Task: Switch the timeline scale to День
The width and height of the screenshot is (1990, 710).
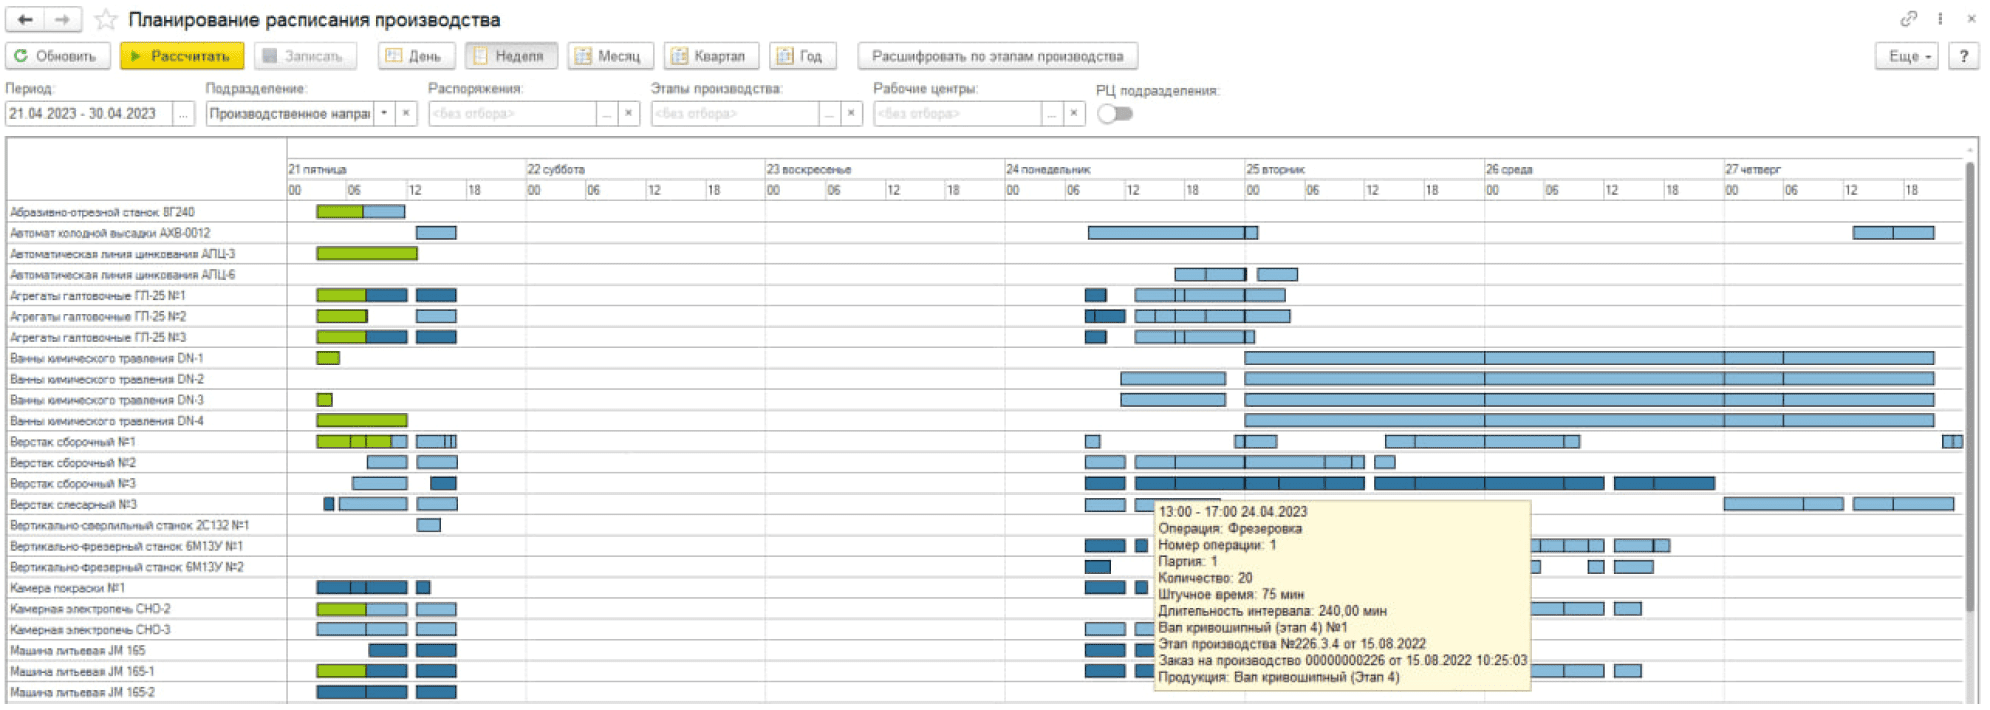Action: point(416,56)
